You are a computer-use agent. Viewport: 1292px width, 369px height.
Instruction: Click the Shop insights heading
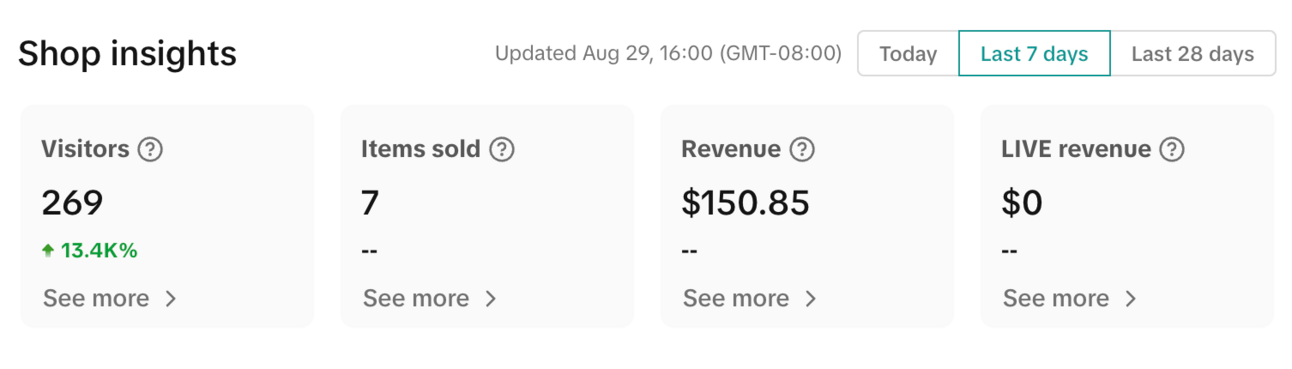127,53
